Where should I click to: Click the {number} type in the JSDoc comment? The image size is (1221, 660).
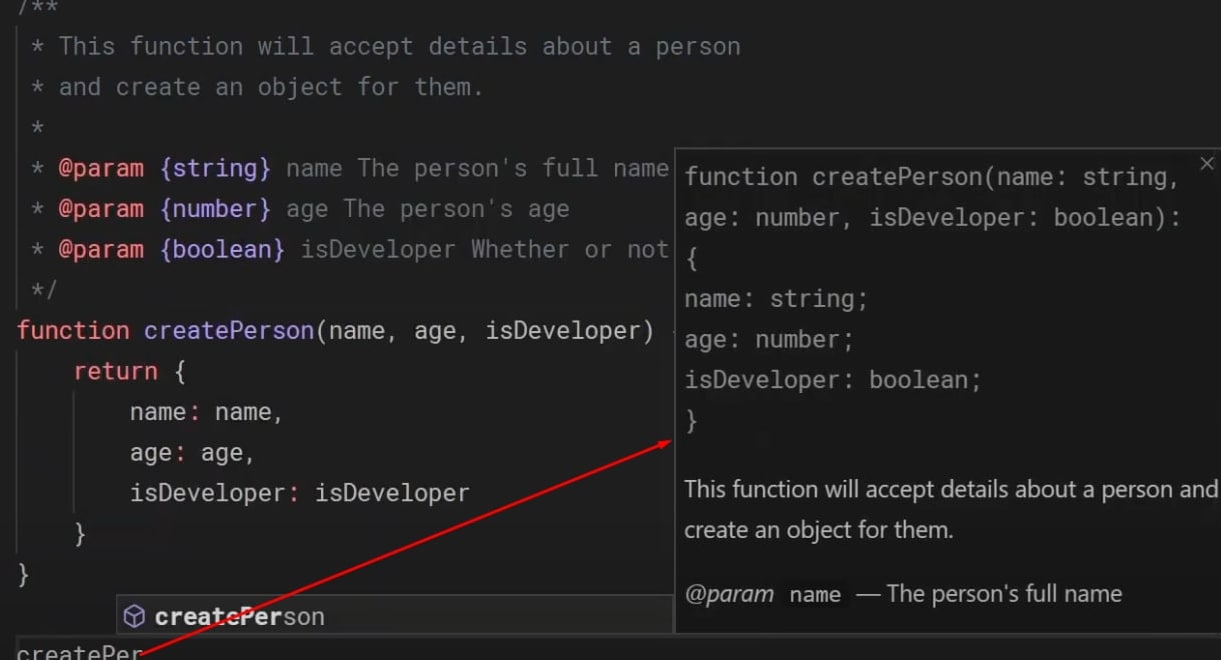click(x=215, y=209)
